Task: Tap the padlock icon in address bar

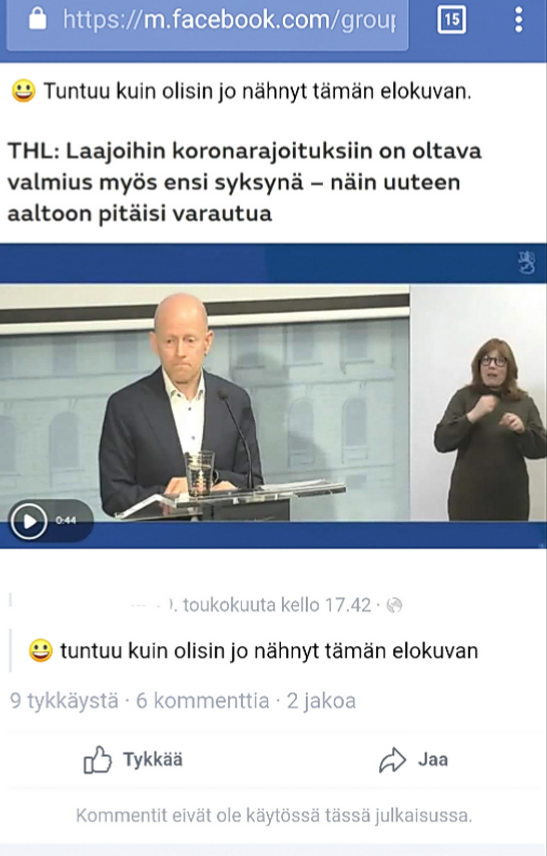Action: (x=38, y=20)
